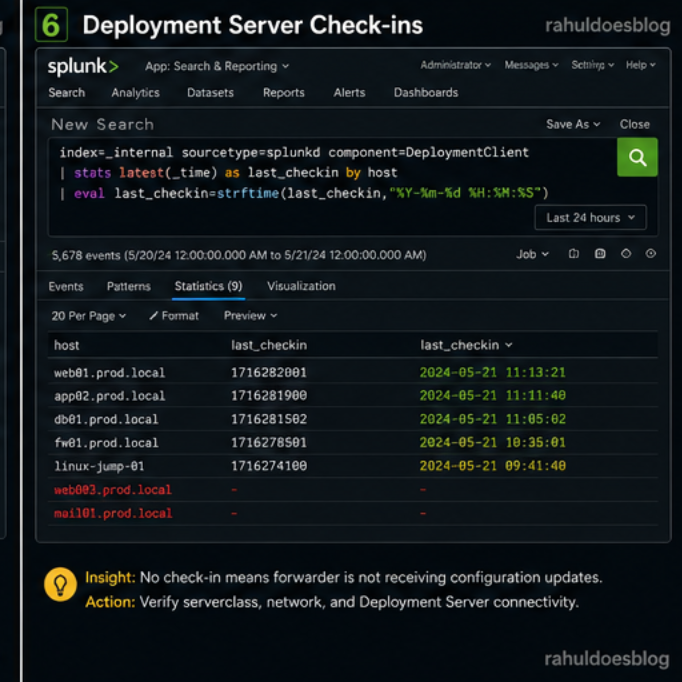
Task: Open the Dashboards nav item
Action: pyautogui.click(x=426, y=93)
